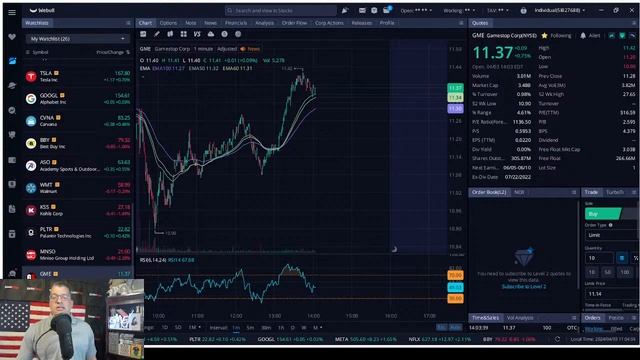Click the first icon in chart toolbar
The image size is (640, 360).
(x=143, y=34)
